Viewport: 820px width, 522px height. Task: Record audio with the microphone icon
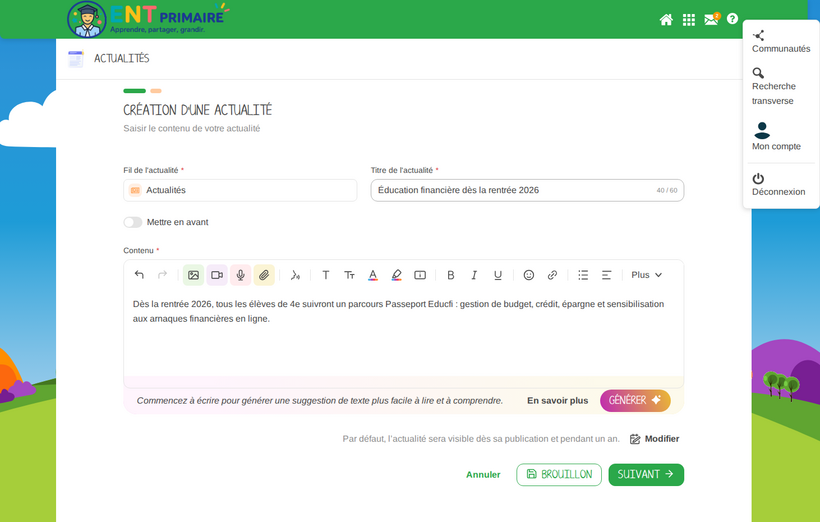240,275
